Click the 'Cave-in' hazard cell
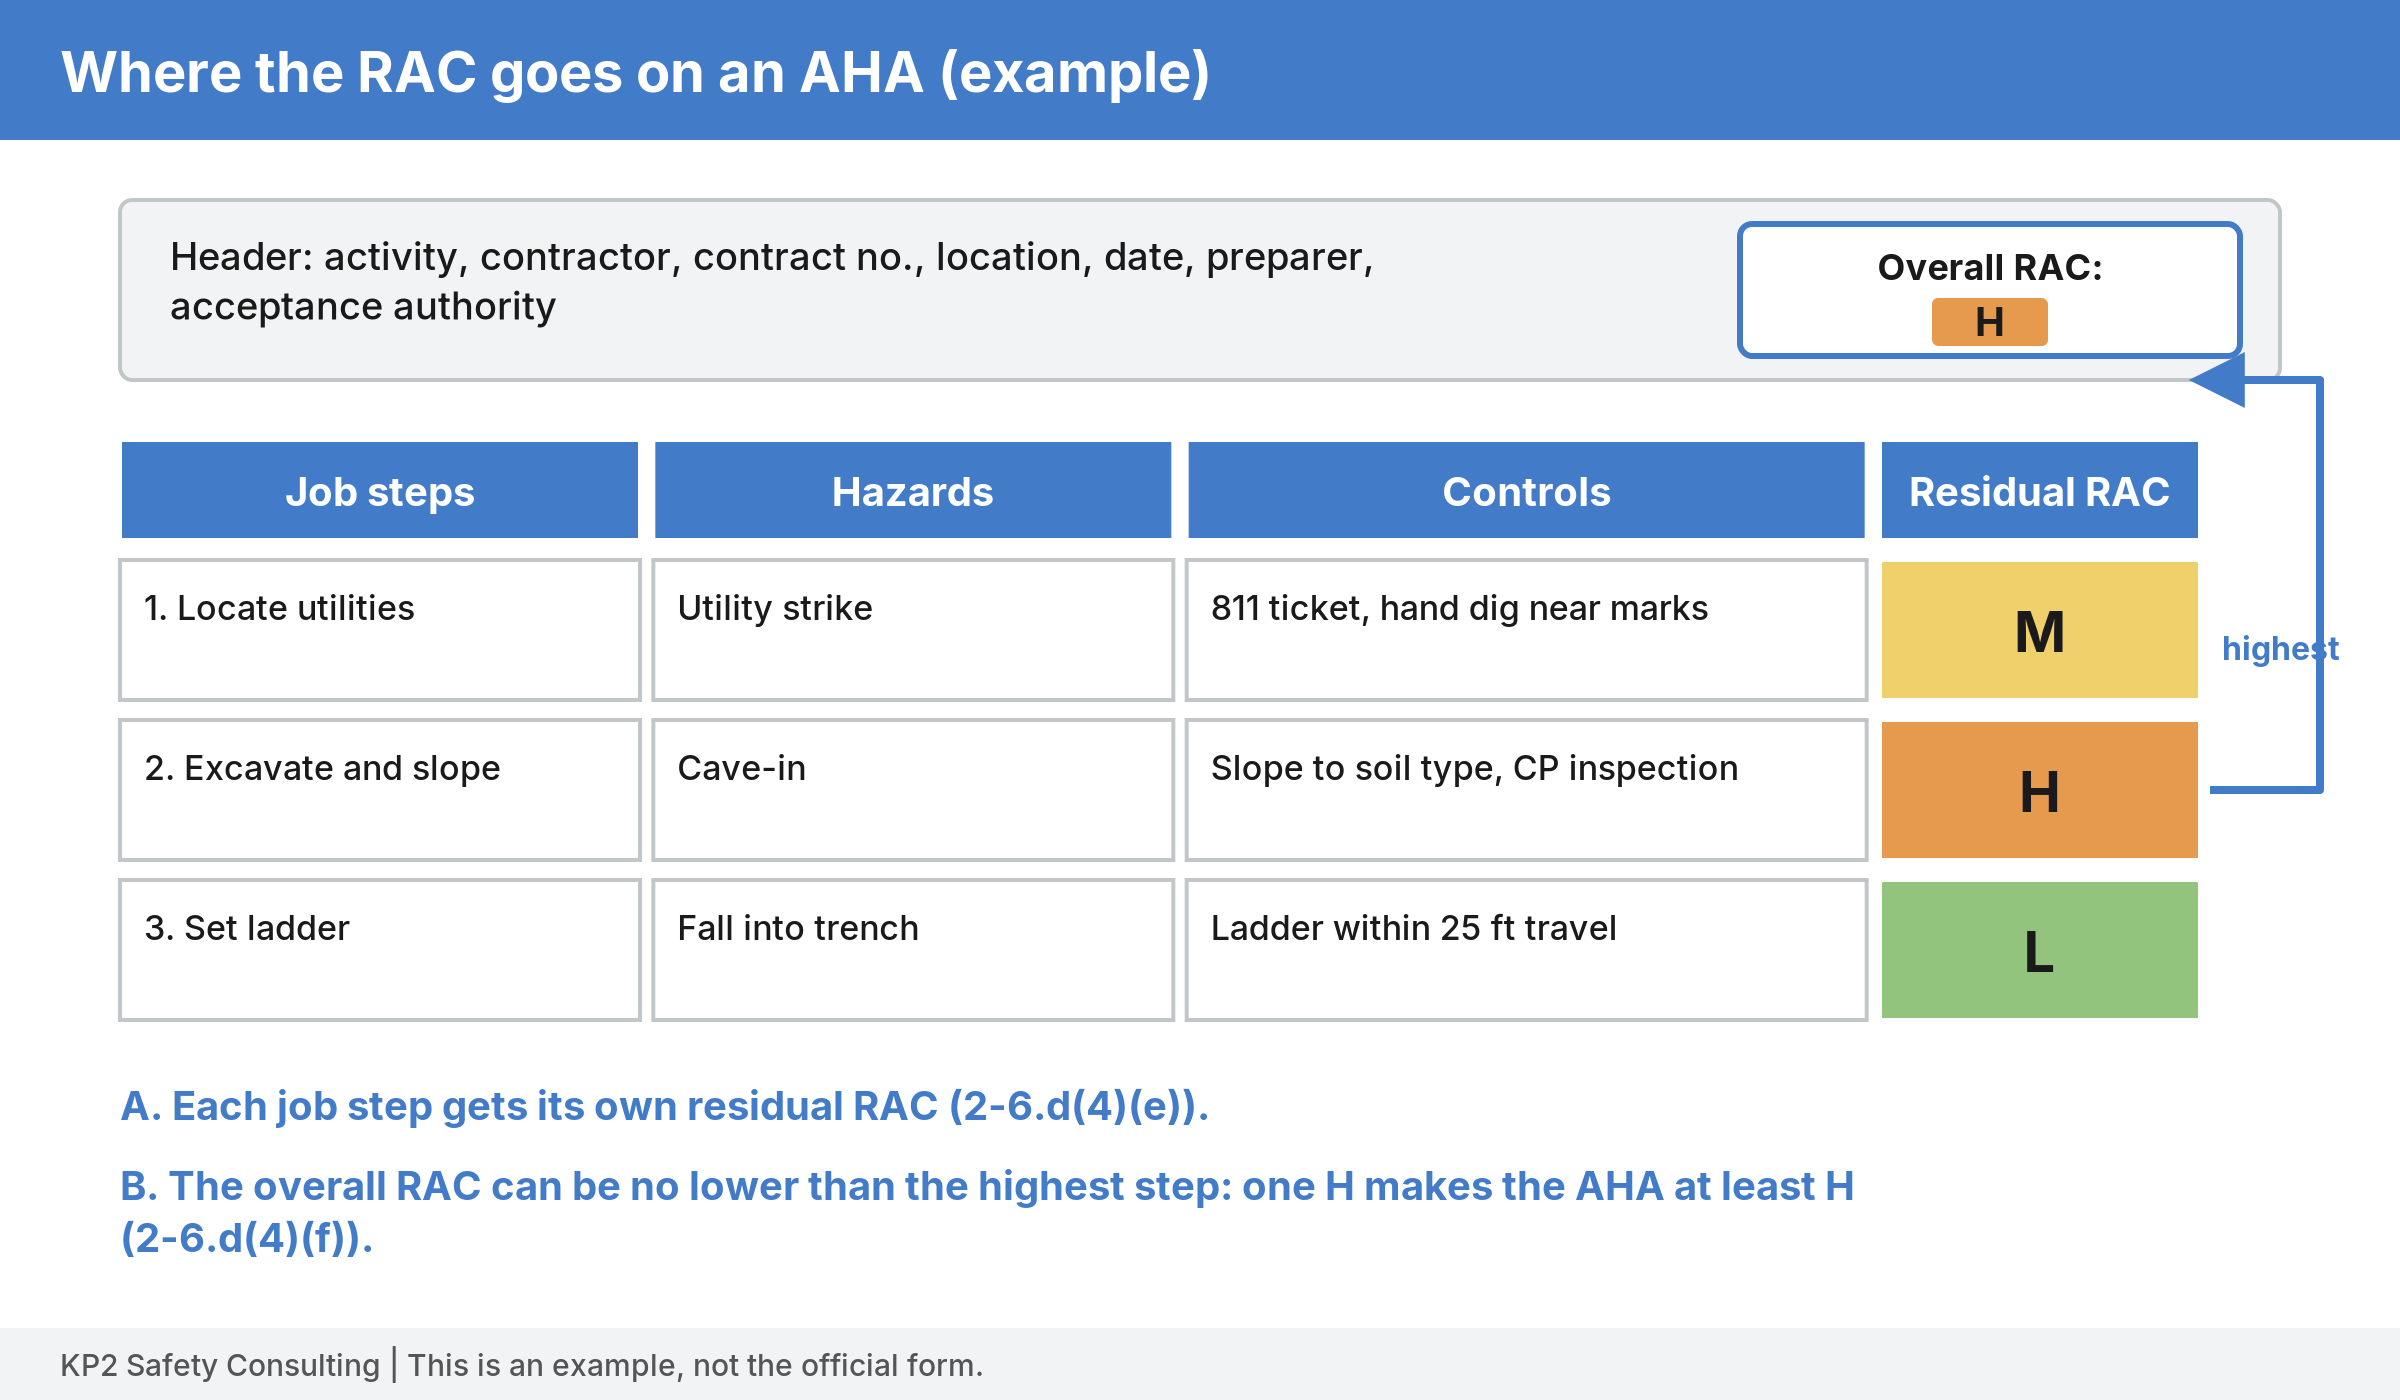The width and height of the screenshot is (2400, 1400). coord(913,790)
